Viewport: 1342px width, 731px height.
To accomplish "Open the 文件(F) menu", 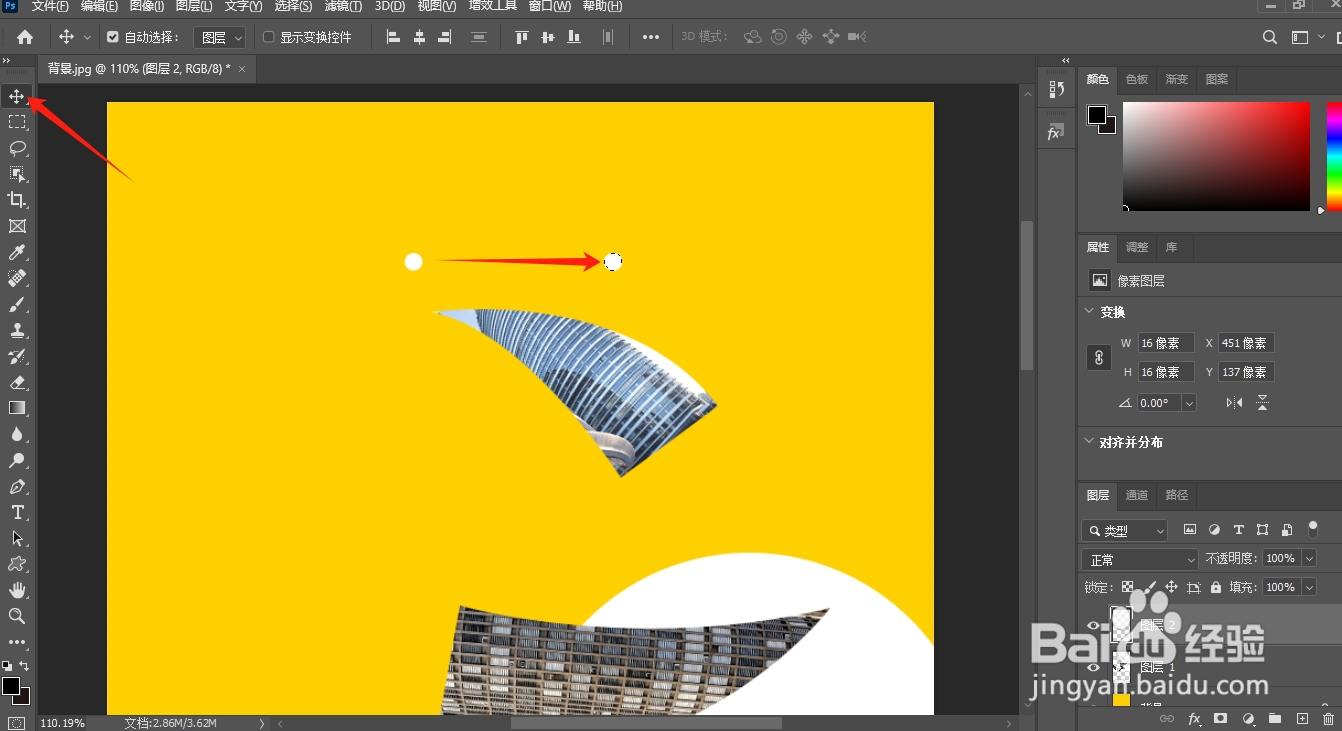I will point(50,6).
